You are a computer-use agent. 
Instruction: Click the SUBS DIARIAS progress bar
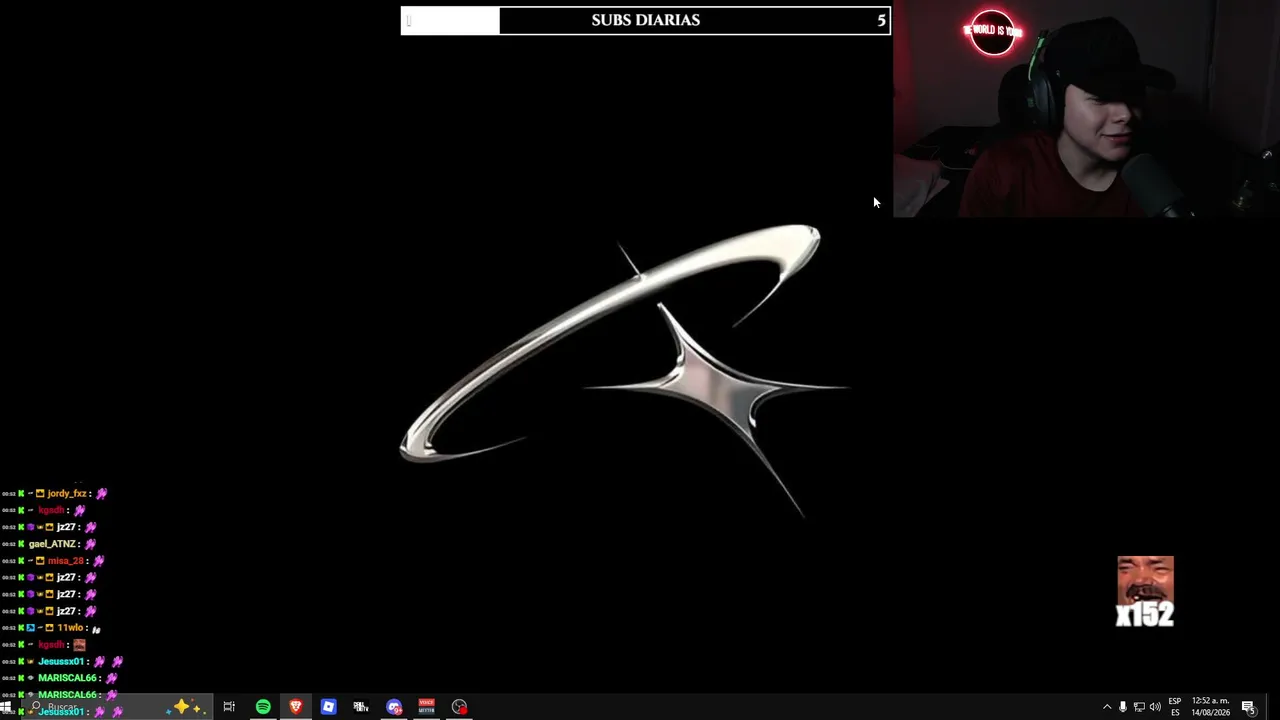tap(645, 20)
